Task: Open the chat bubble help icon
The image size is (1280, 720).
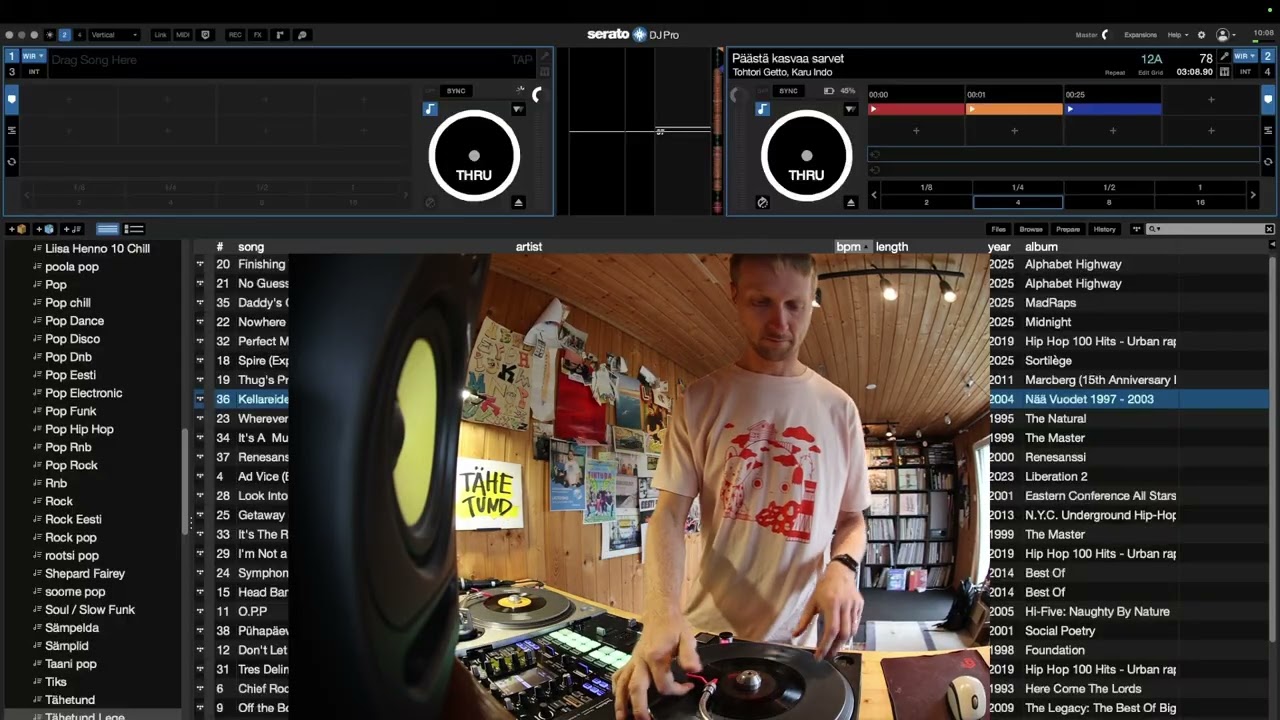Action: (206, 35)
